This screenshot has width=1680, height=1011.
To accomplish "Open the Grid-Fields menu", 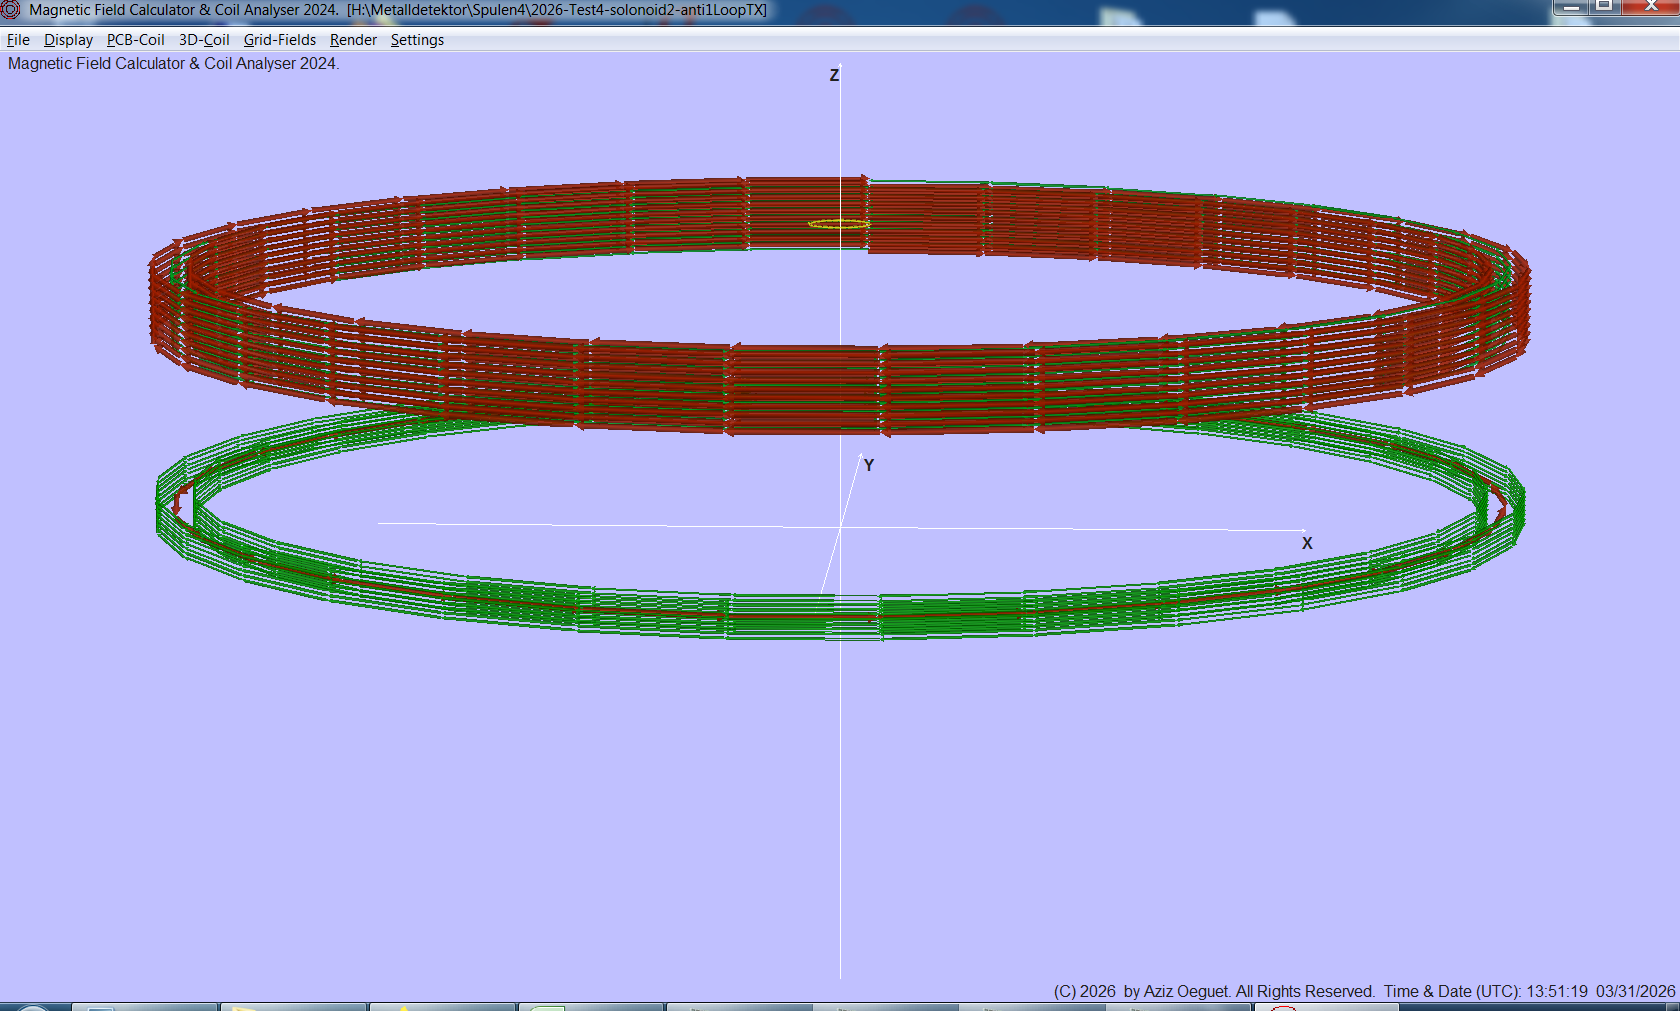I will pos(279,40).
